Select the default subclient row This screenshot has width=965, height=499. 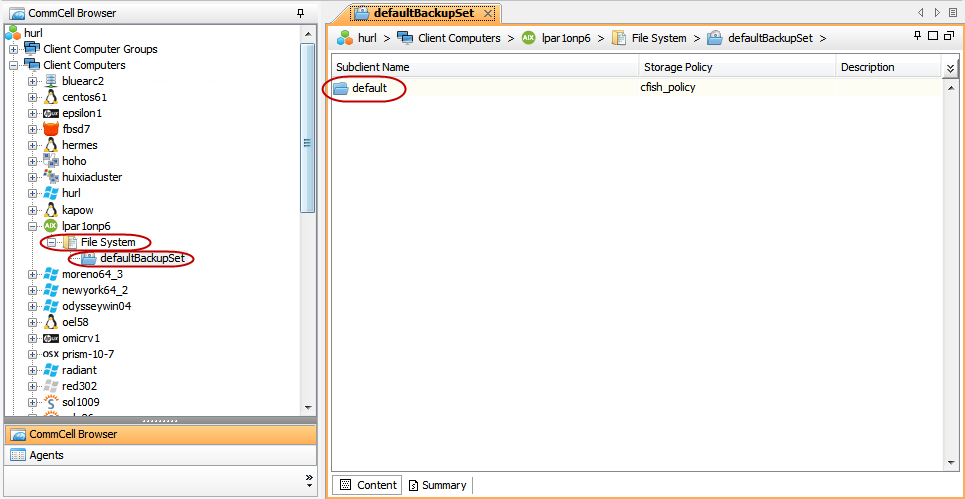click(368, 88)
